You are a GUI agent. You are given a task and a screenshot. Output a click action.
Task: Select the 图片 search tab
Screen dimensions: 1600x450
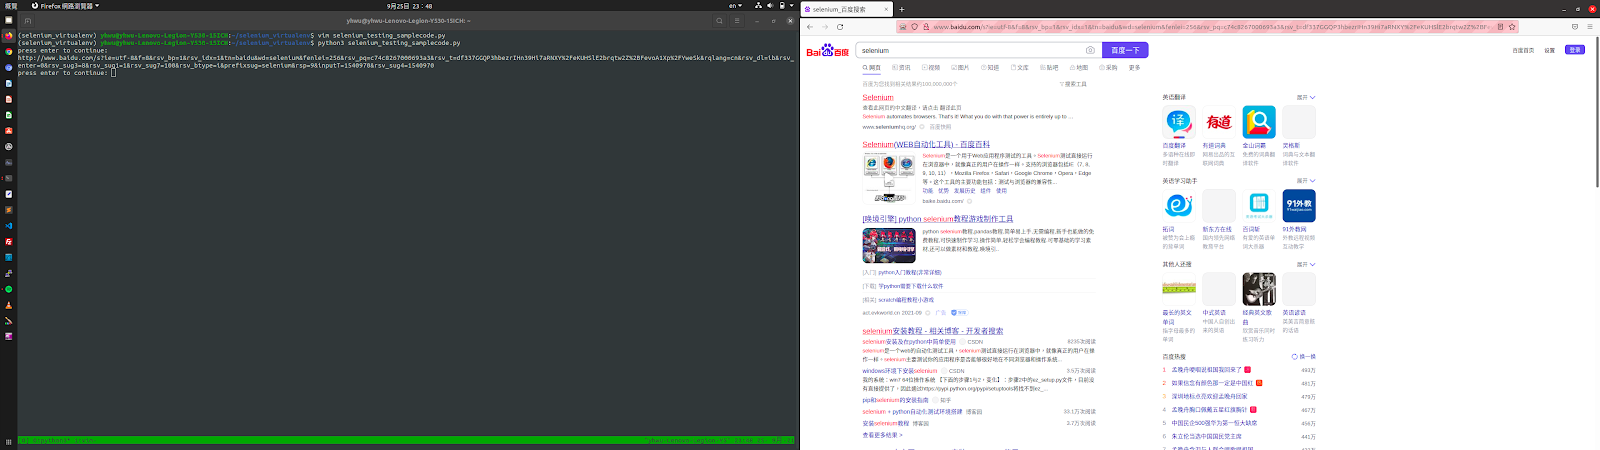tap(960, 68)
